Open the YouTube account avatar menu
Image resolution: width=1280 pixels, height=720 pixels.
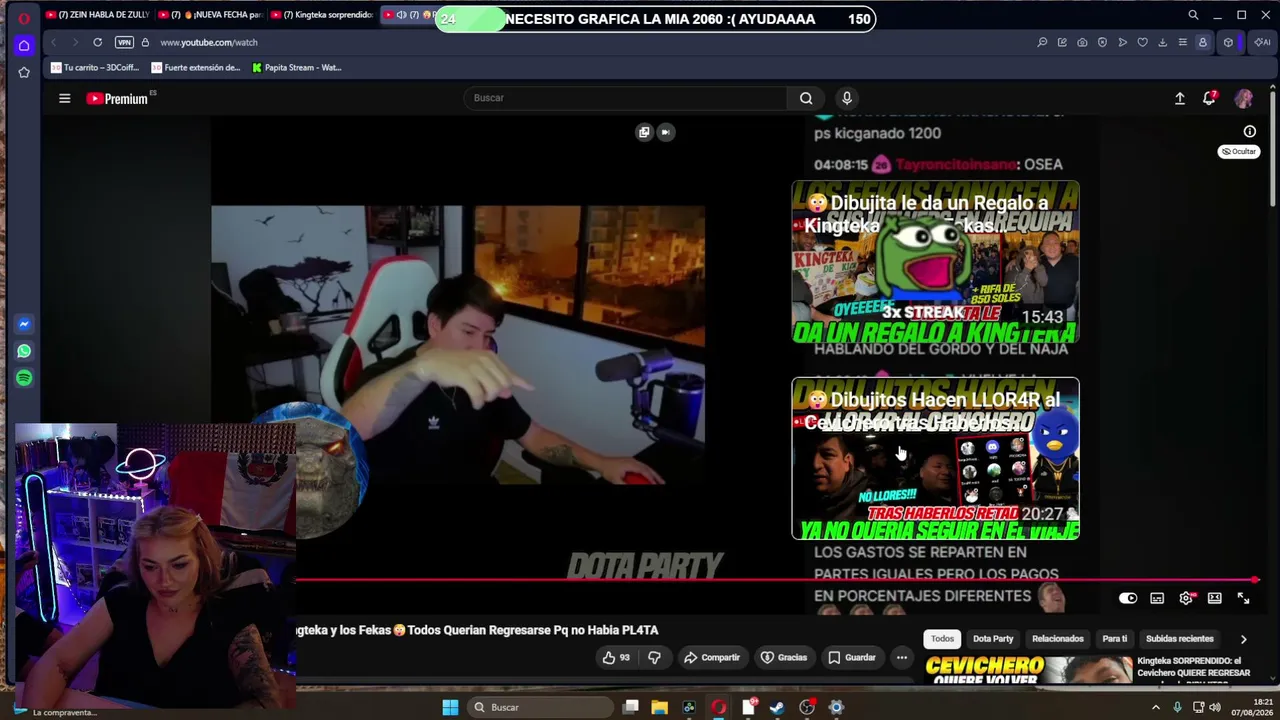coord(1244,98)
